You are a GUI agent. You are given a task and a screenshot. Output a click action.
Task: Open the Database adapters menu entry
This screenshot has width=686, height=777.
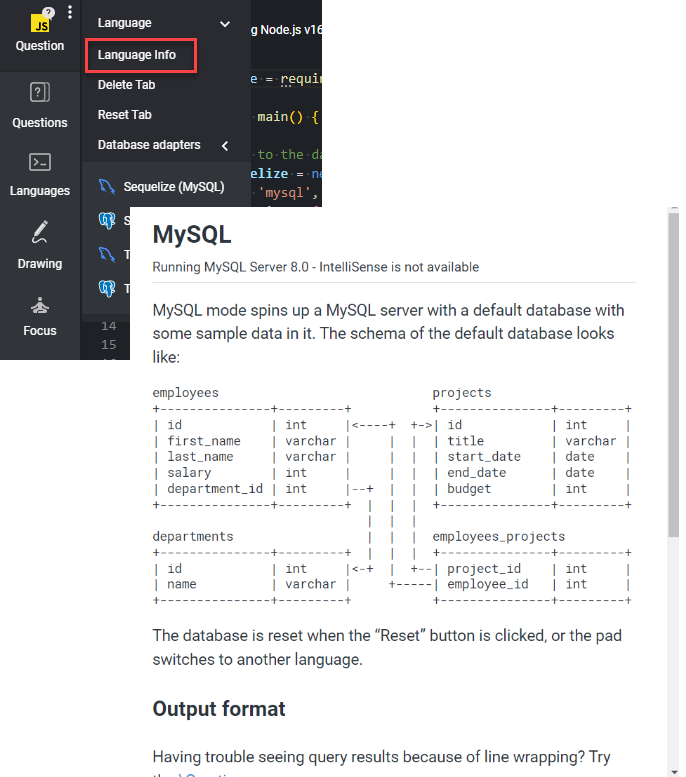pos(149,145)
